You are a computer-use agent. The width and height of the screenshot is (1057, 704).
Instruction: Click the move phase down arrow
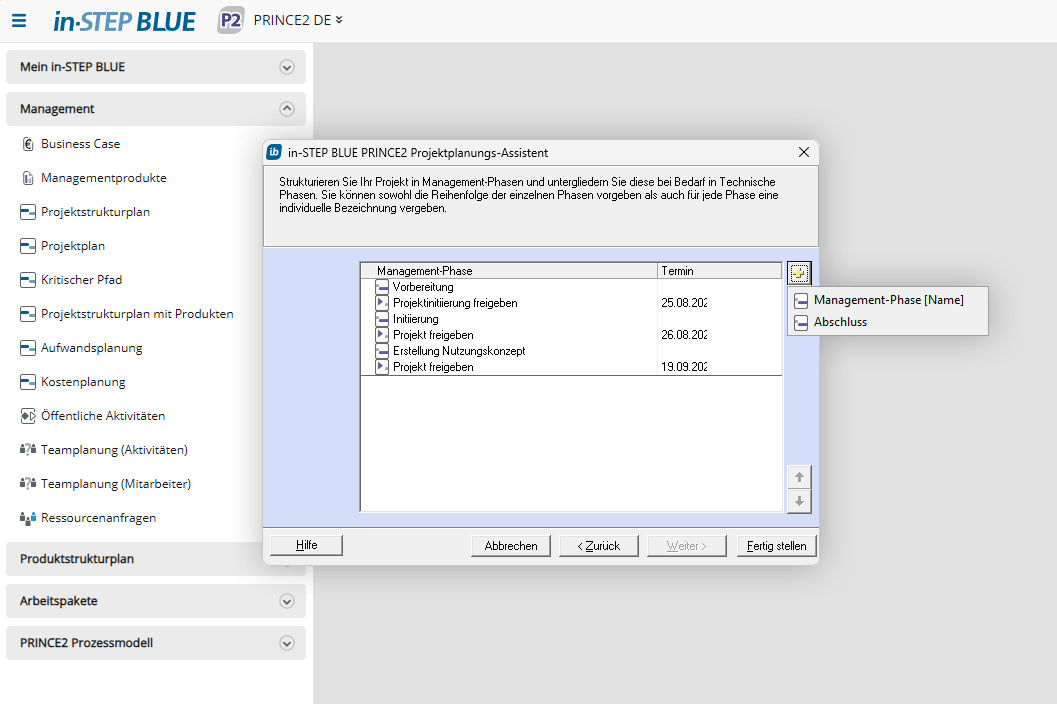pyautogui.click(x=798, y=501)
